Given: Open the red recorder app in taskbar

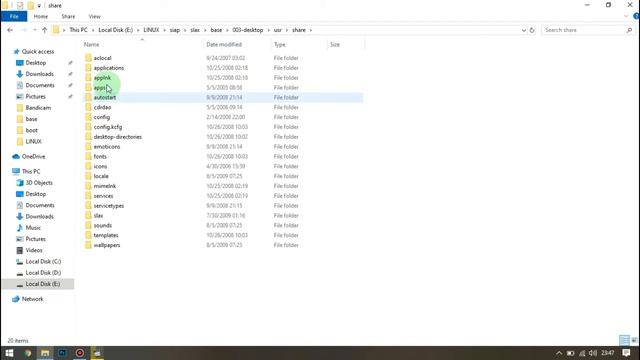Looking at the screenshot, I should pyautogui.click(x=80, y=353).
